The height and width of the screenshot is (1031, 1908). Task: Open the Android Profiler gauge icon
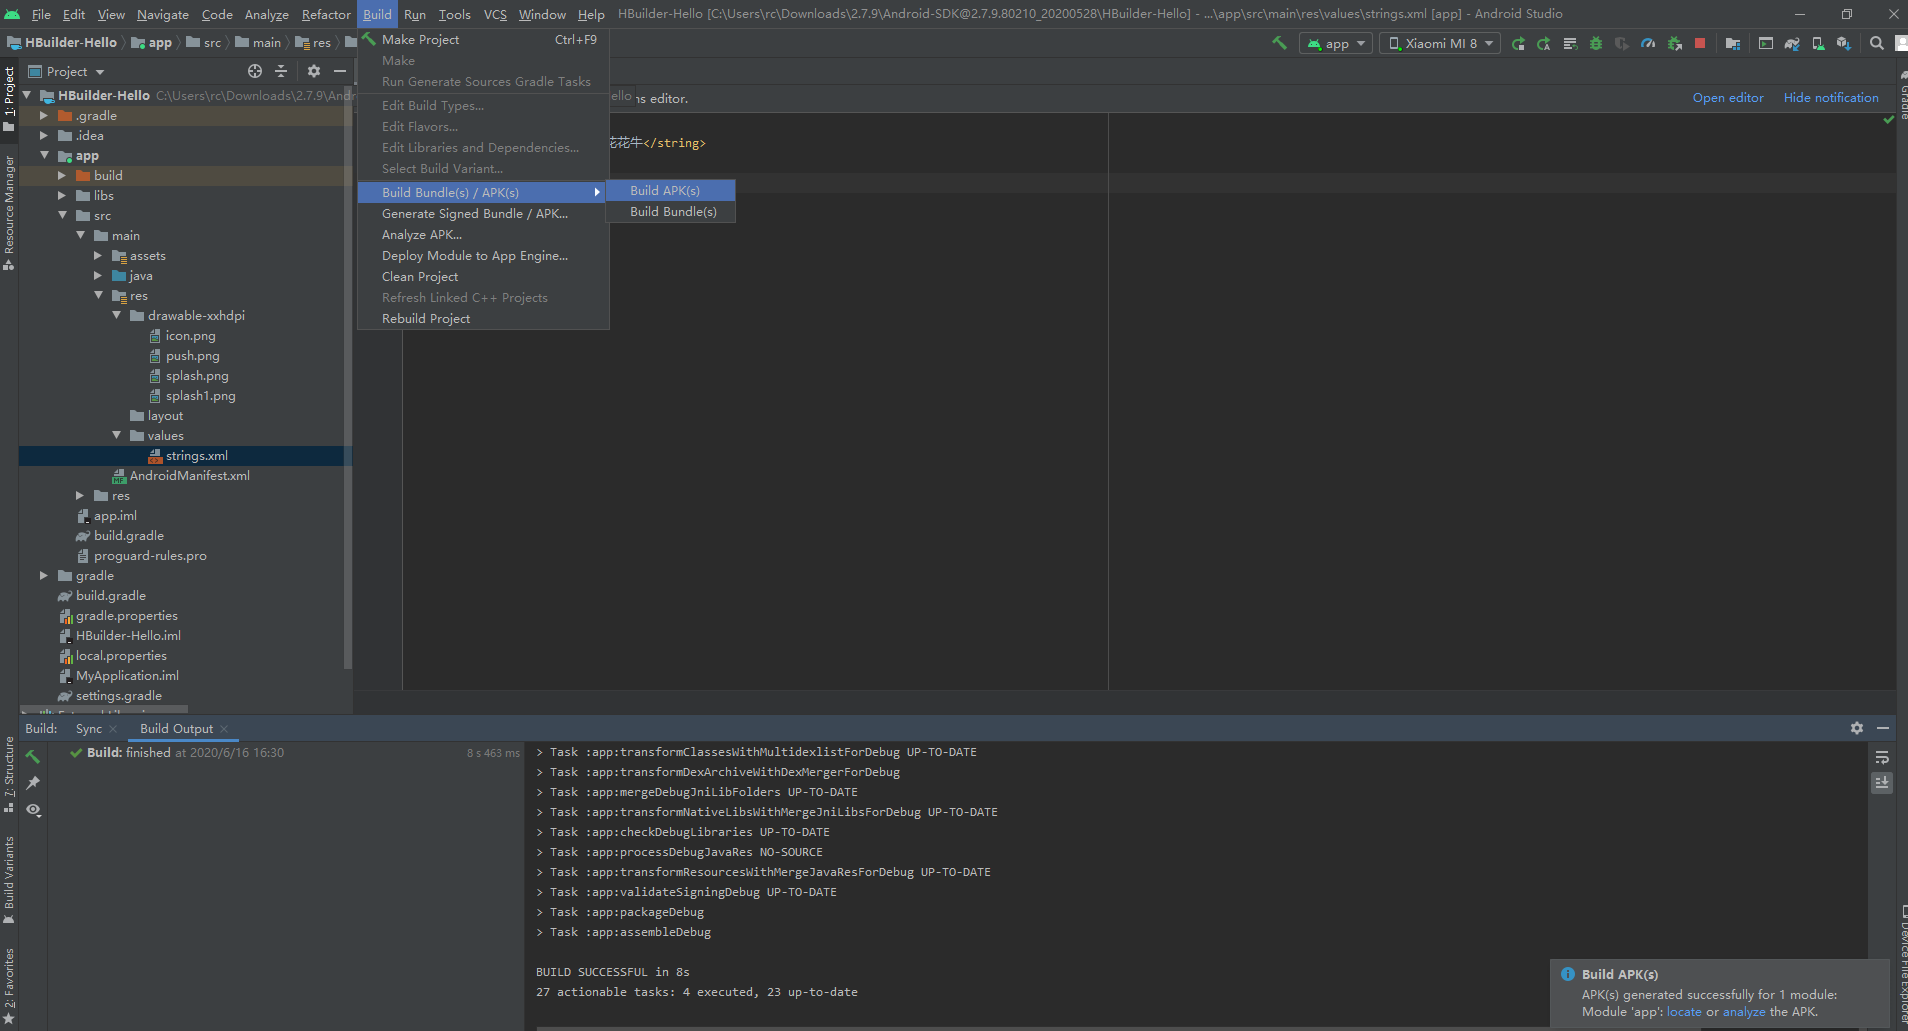tap(1648, 43)
